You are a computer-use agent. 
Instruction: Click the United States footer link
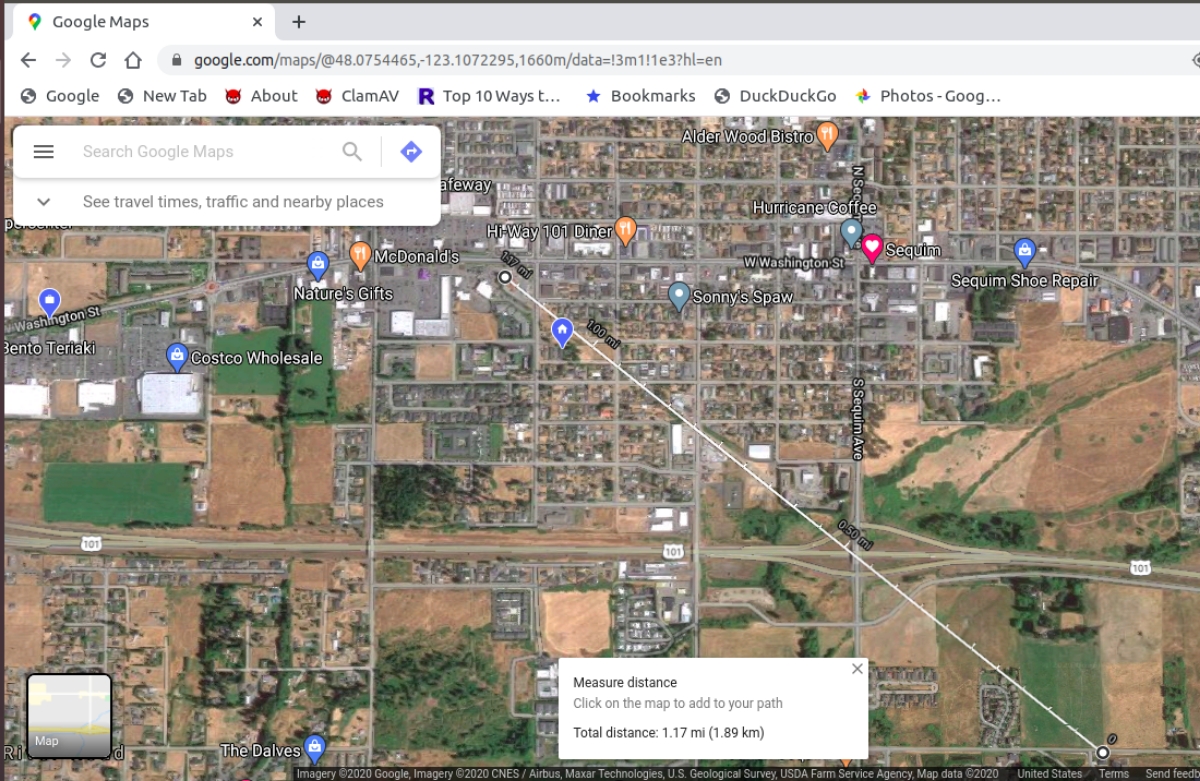click(1050, 774)
